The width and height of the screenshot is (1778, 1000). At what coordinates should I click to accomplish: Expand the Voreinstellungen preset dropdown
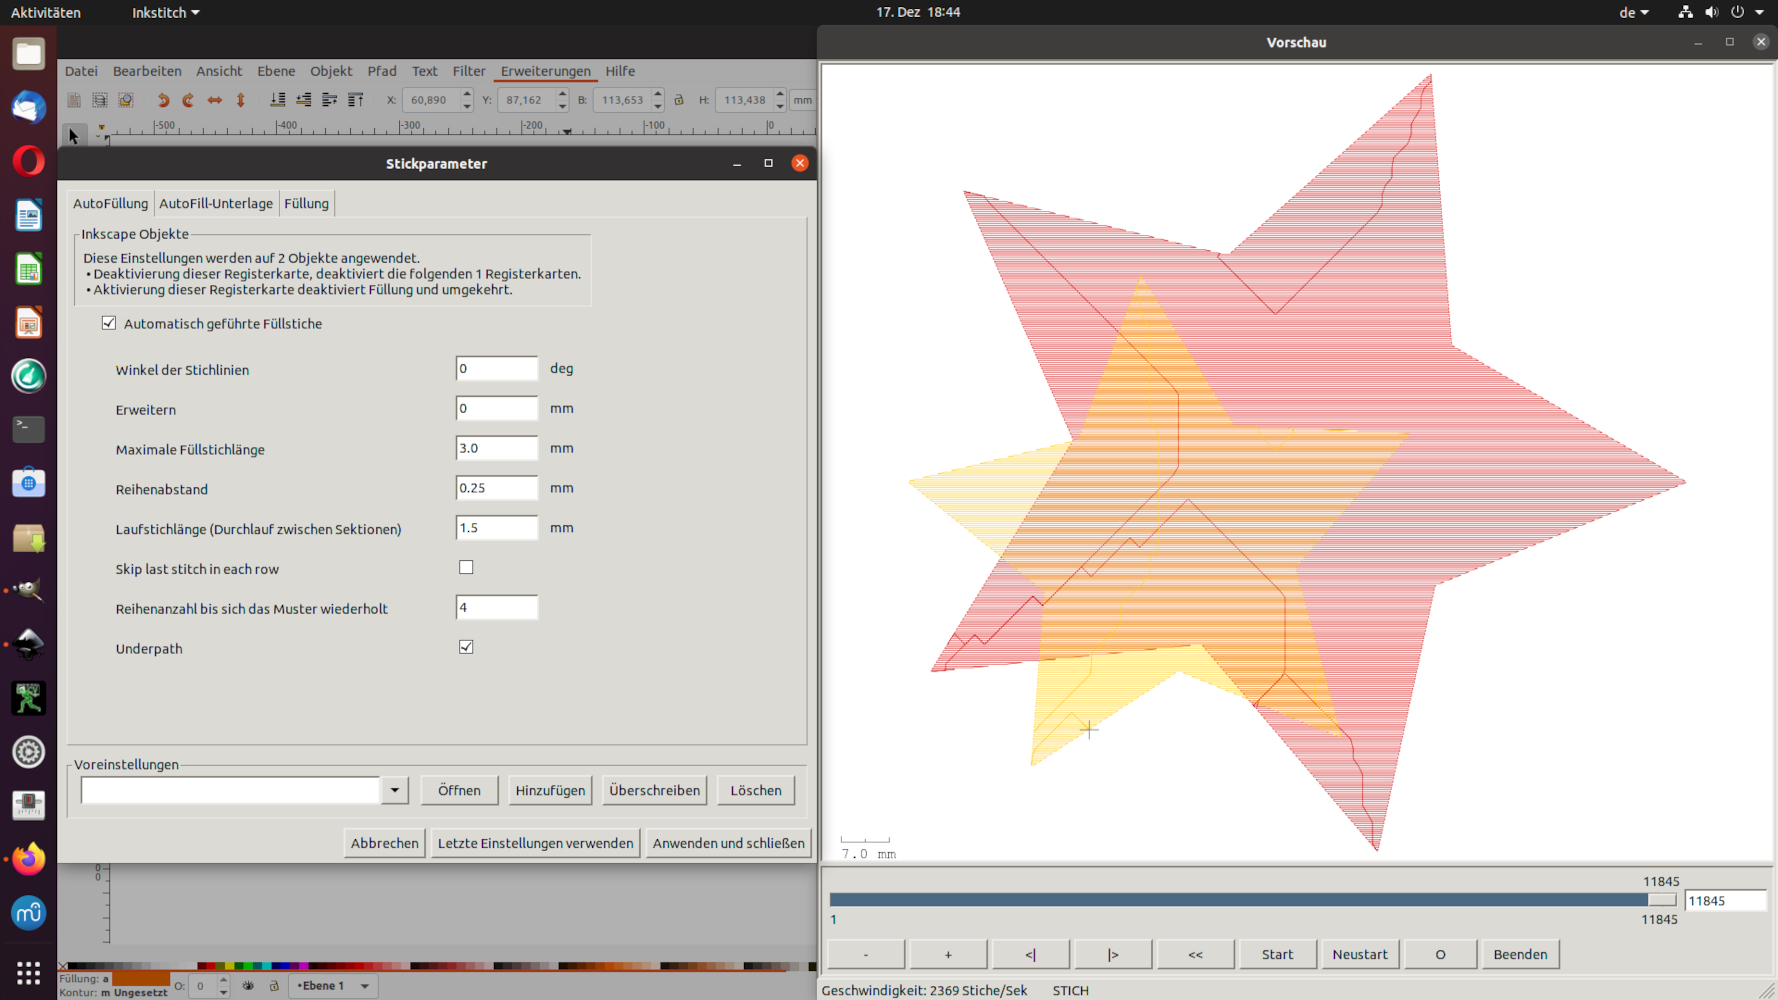pos(395,790)
